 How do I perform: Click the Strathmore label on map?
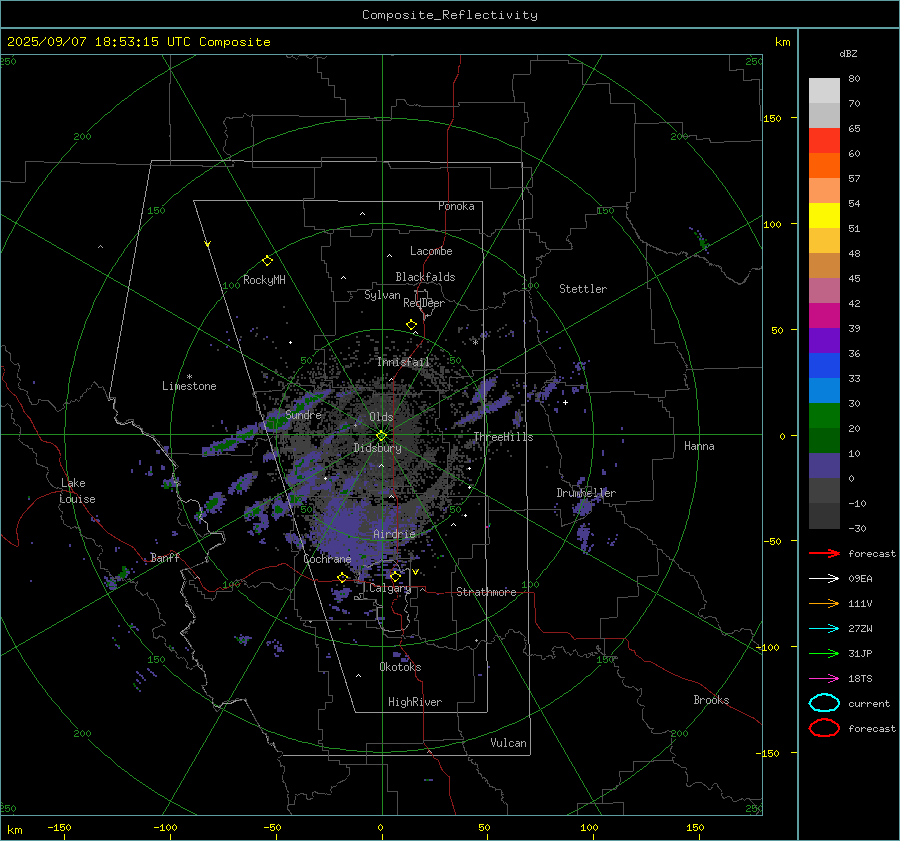click(x=486, y=592)
